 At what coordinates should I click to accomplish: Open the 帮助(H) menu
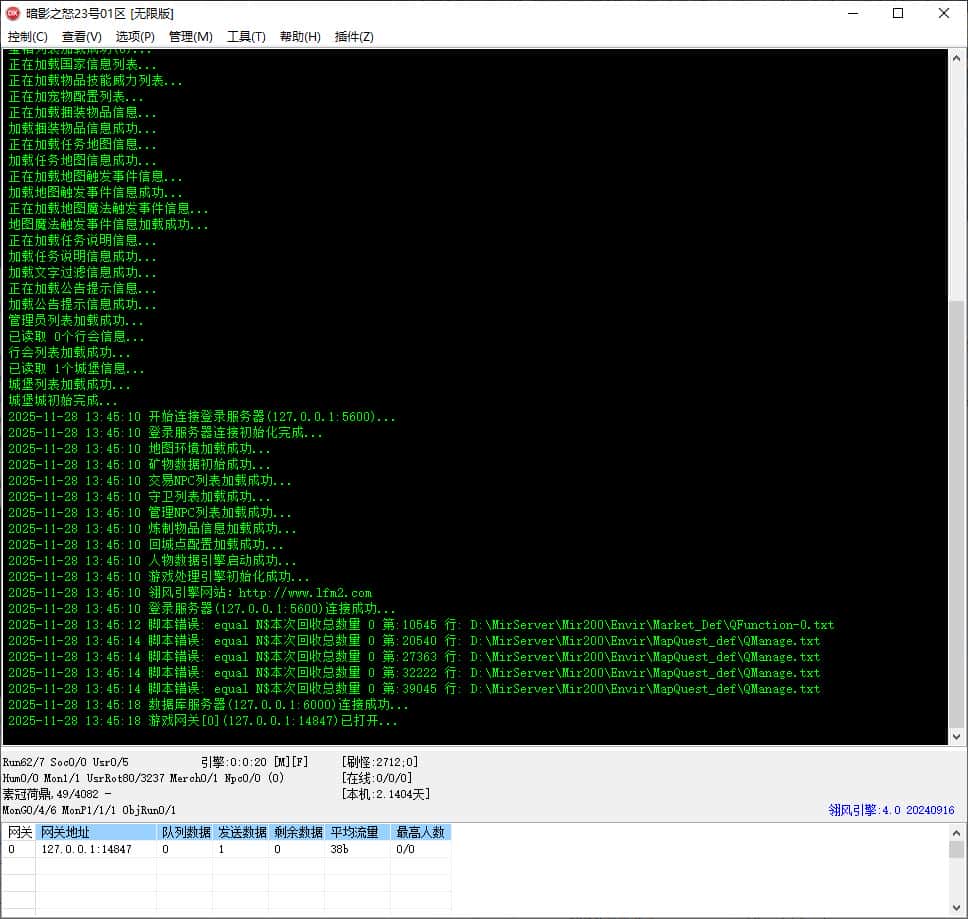[300, 36]
